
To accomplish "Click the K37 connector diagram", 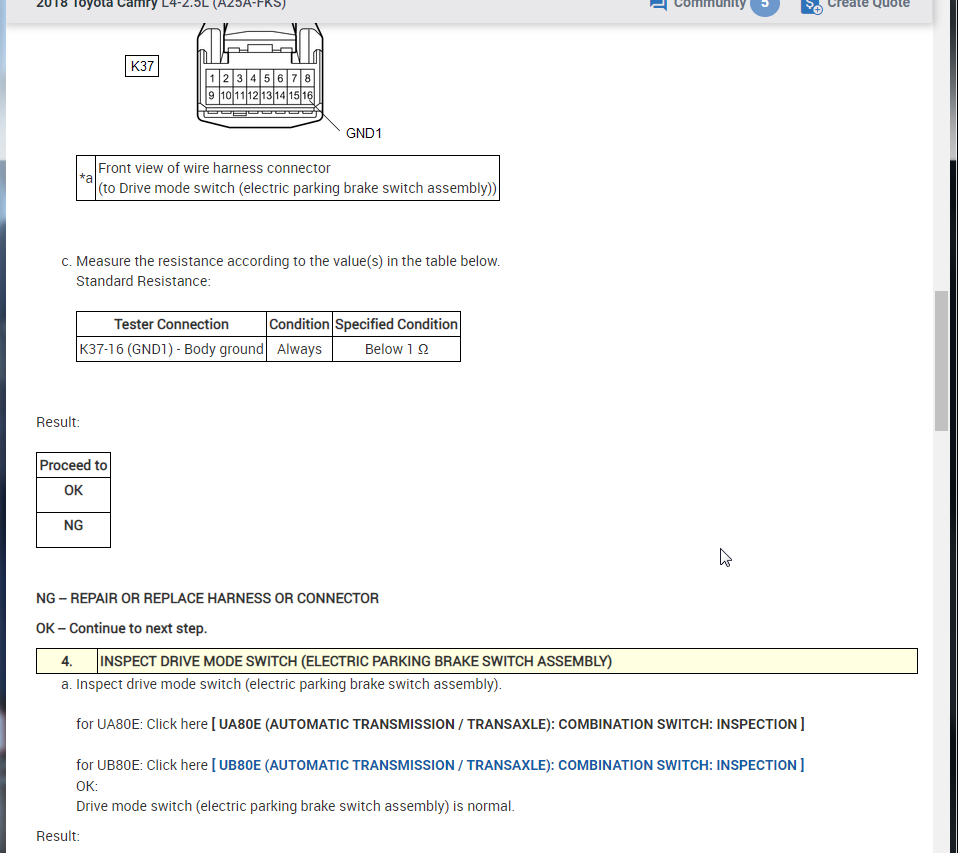I will (260, 75).
